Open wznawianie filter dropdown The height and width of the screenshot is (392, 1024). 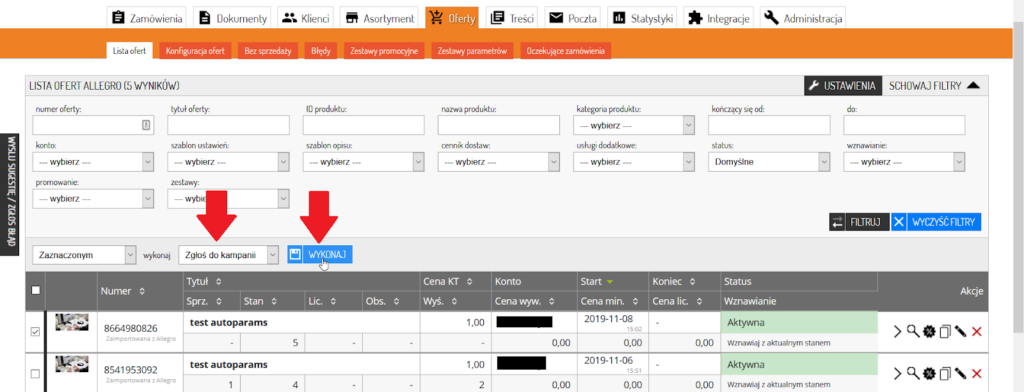[904, 161]
